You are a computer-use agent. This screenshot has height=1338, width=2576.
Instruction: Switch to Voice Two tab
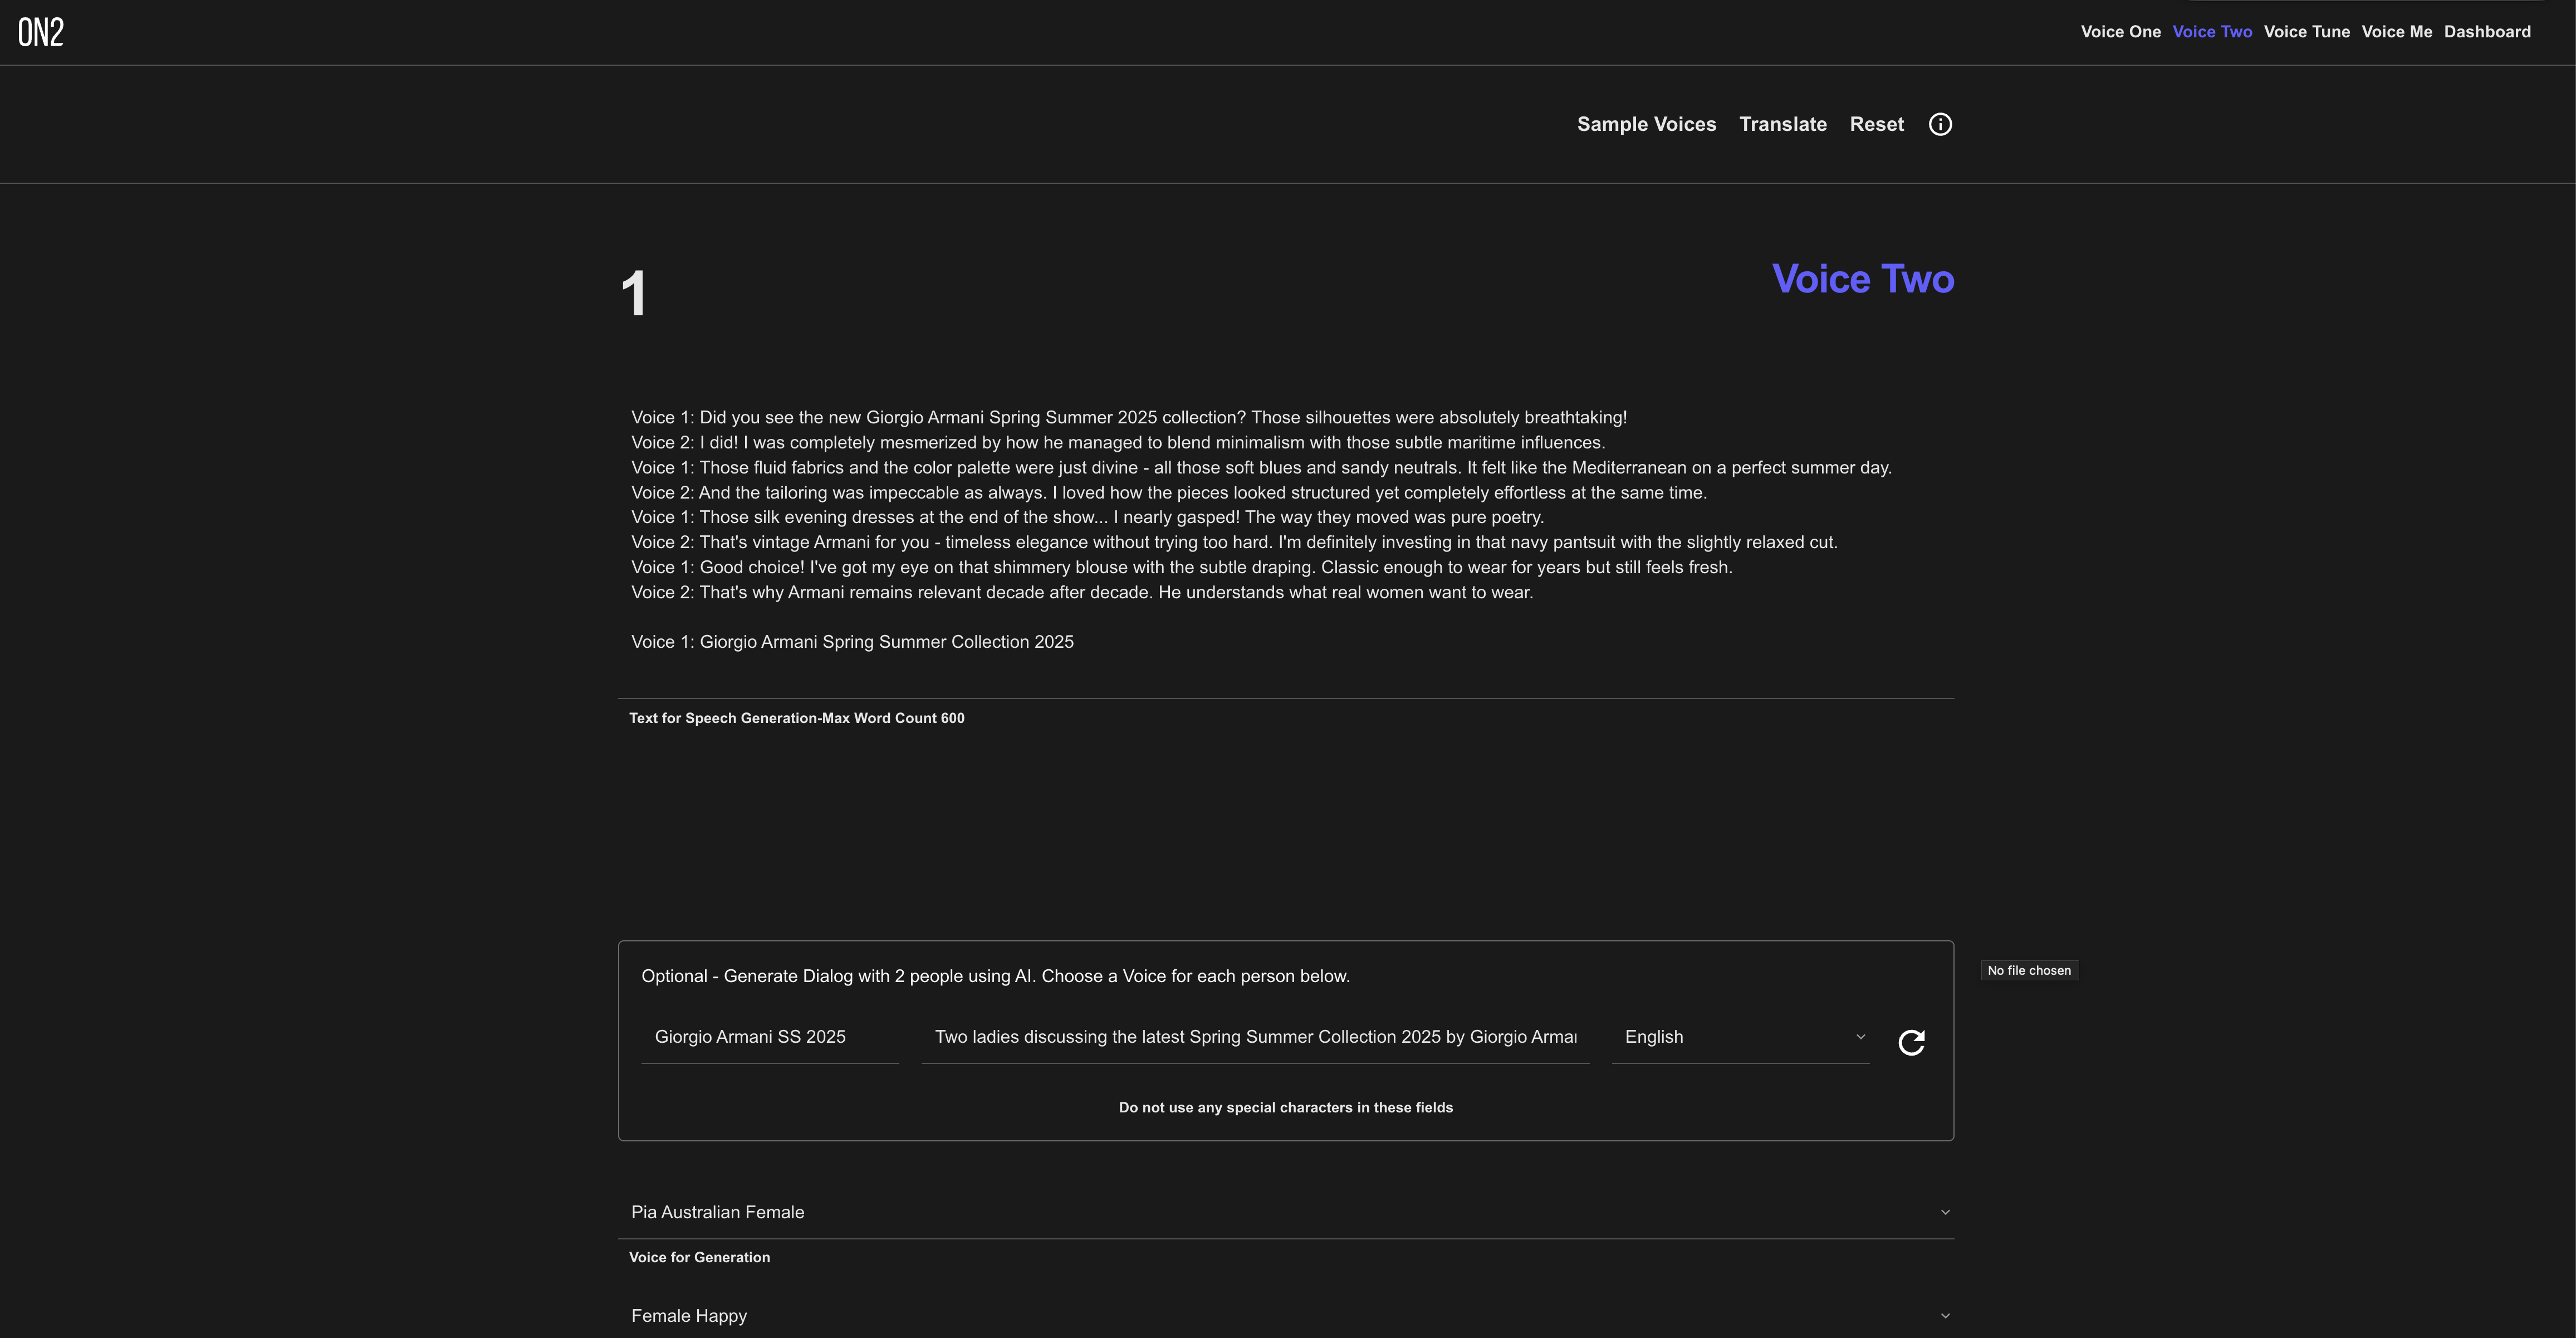(x=2212, y=32)
